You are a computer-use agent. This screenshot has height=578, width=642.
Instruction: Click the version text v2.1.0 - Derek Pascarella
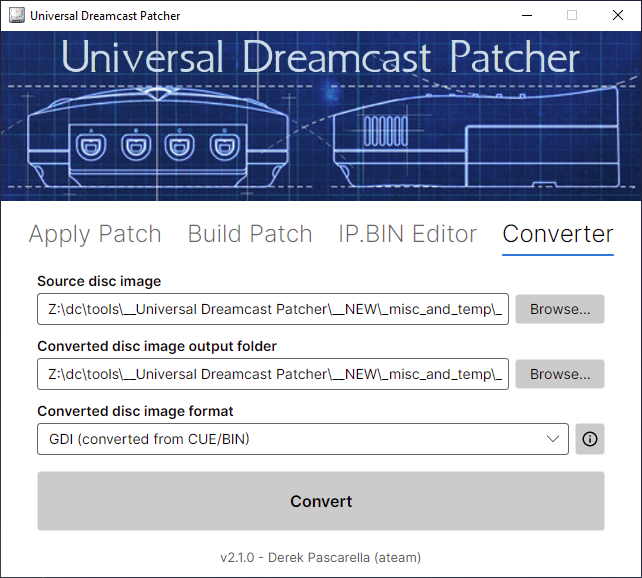click(321, 558)
